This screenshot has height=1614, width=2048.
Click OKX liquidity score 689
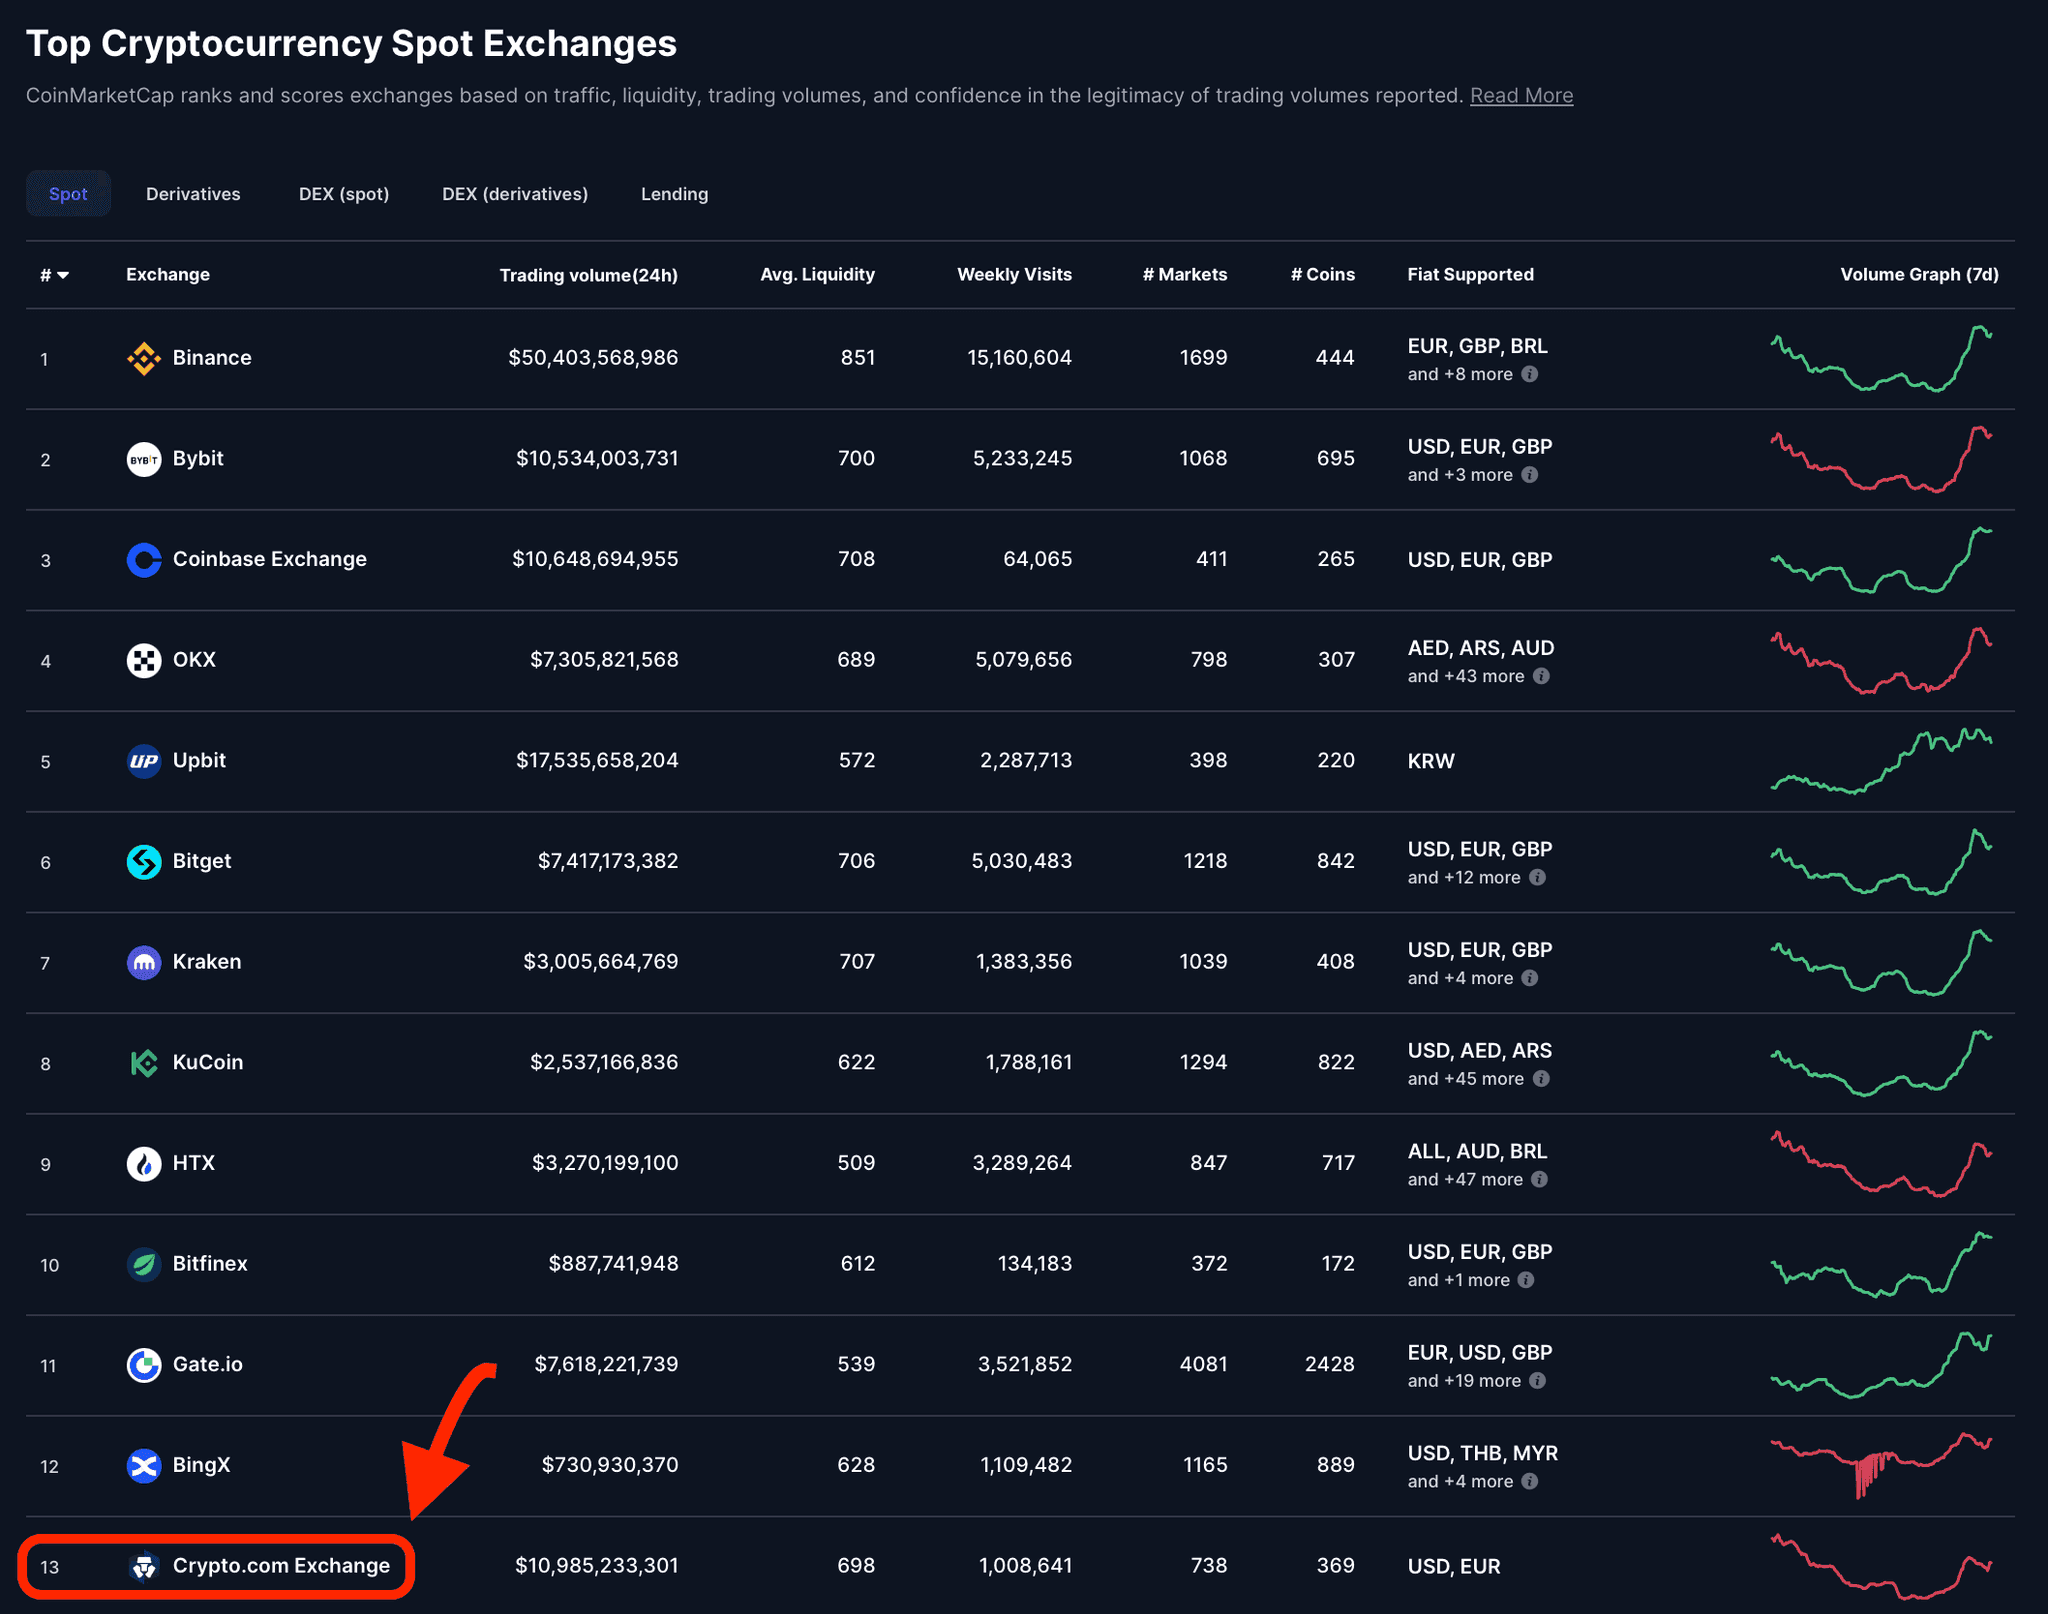tap(856, 660)
